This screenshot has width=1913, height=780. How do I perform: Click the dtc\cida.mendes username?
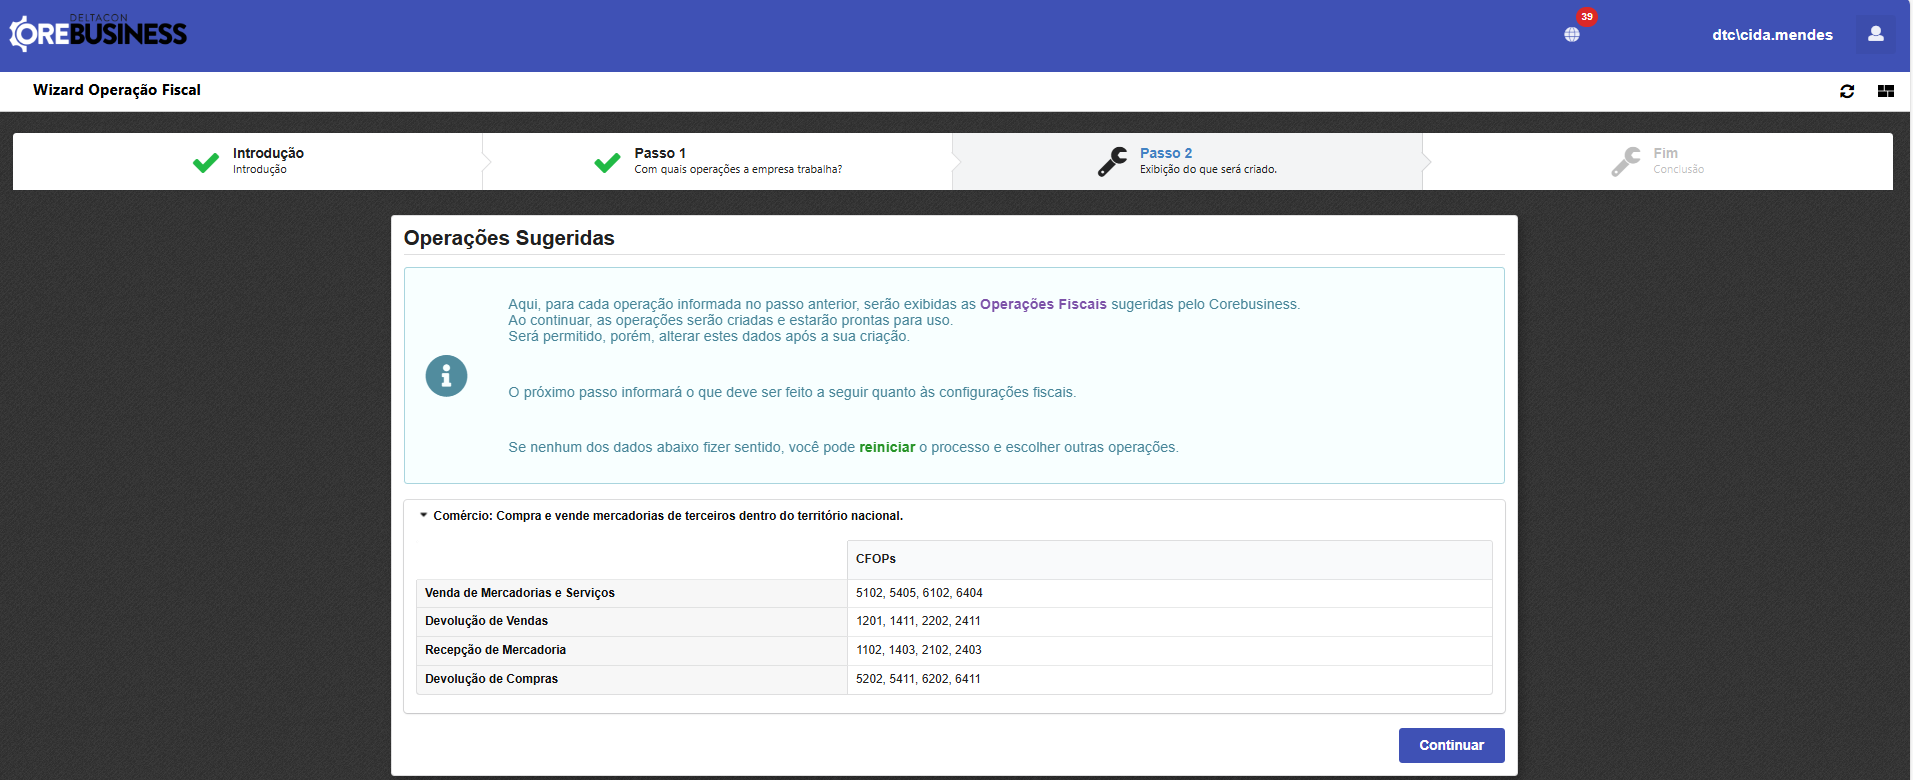pos(1772,35)
